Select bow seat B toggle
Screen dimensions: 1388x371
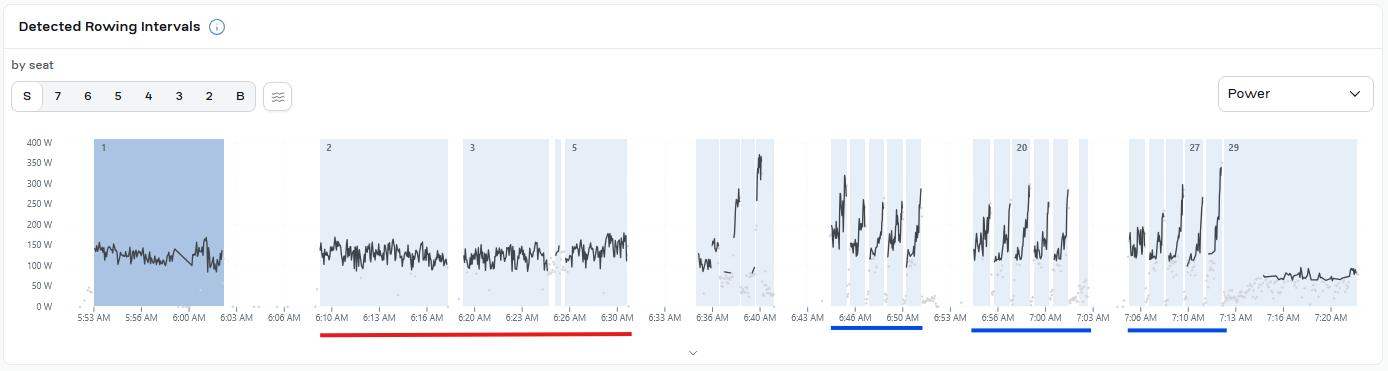[x=240, y=97]
